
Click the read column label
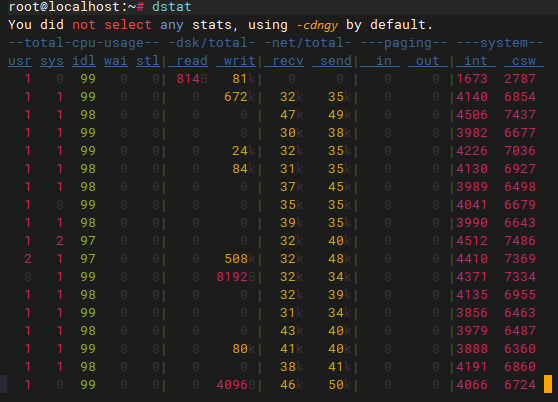click(188, 61)
